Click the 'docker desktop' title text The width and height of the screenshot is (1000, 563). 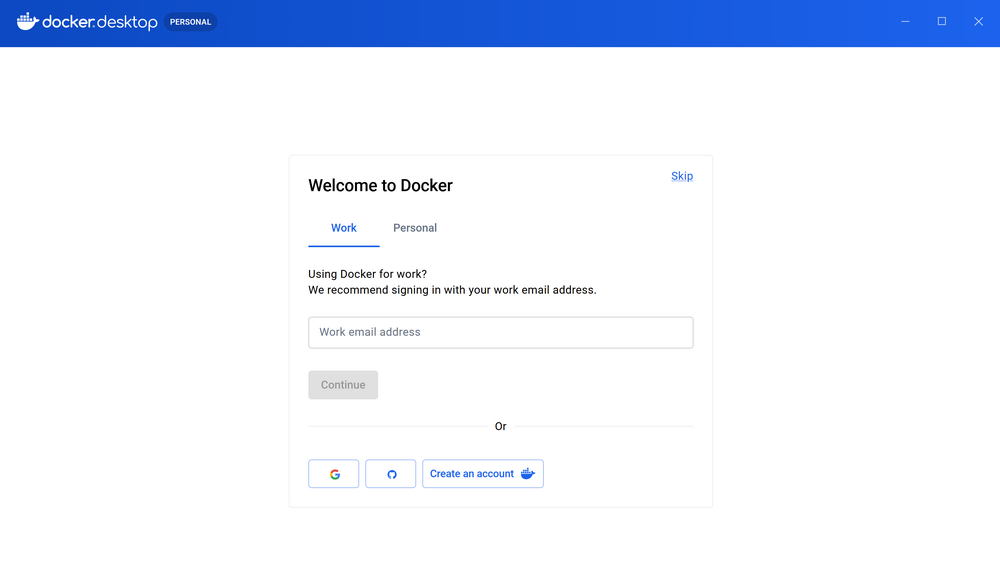tap(100, 22)
